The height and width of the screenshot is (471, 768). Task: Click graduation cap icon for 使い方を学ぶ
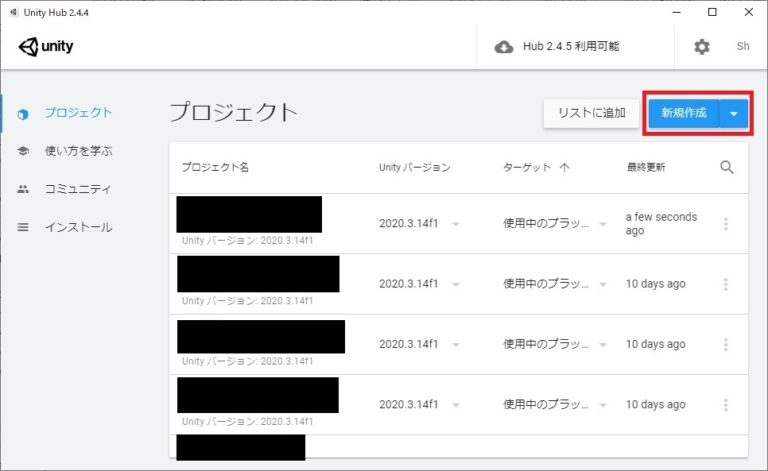23,151
